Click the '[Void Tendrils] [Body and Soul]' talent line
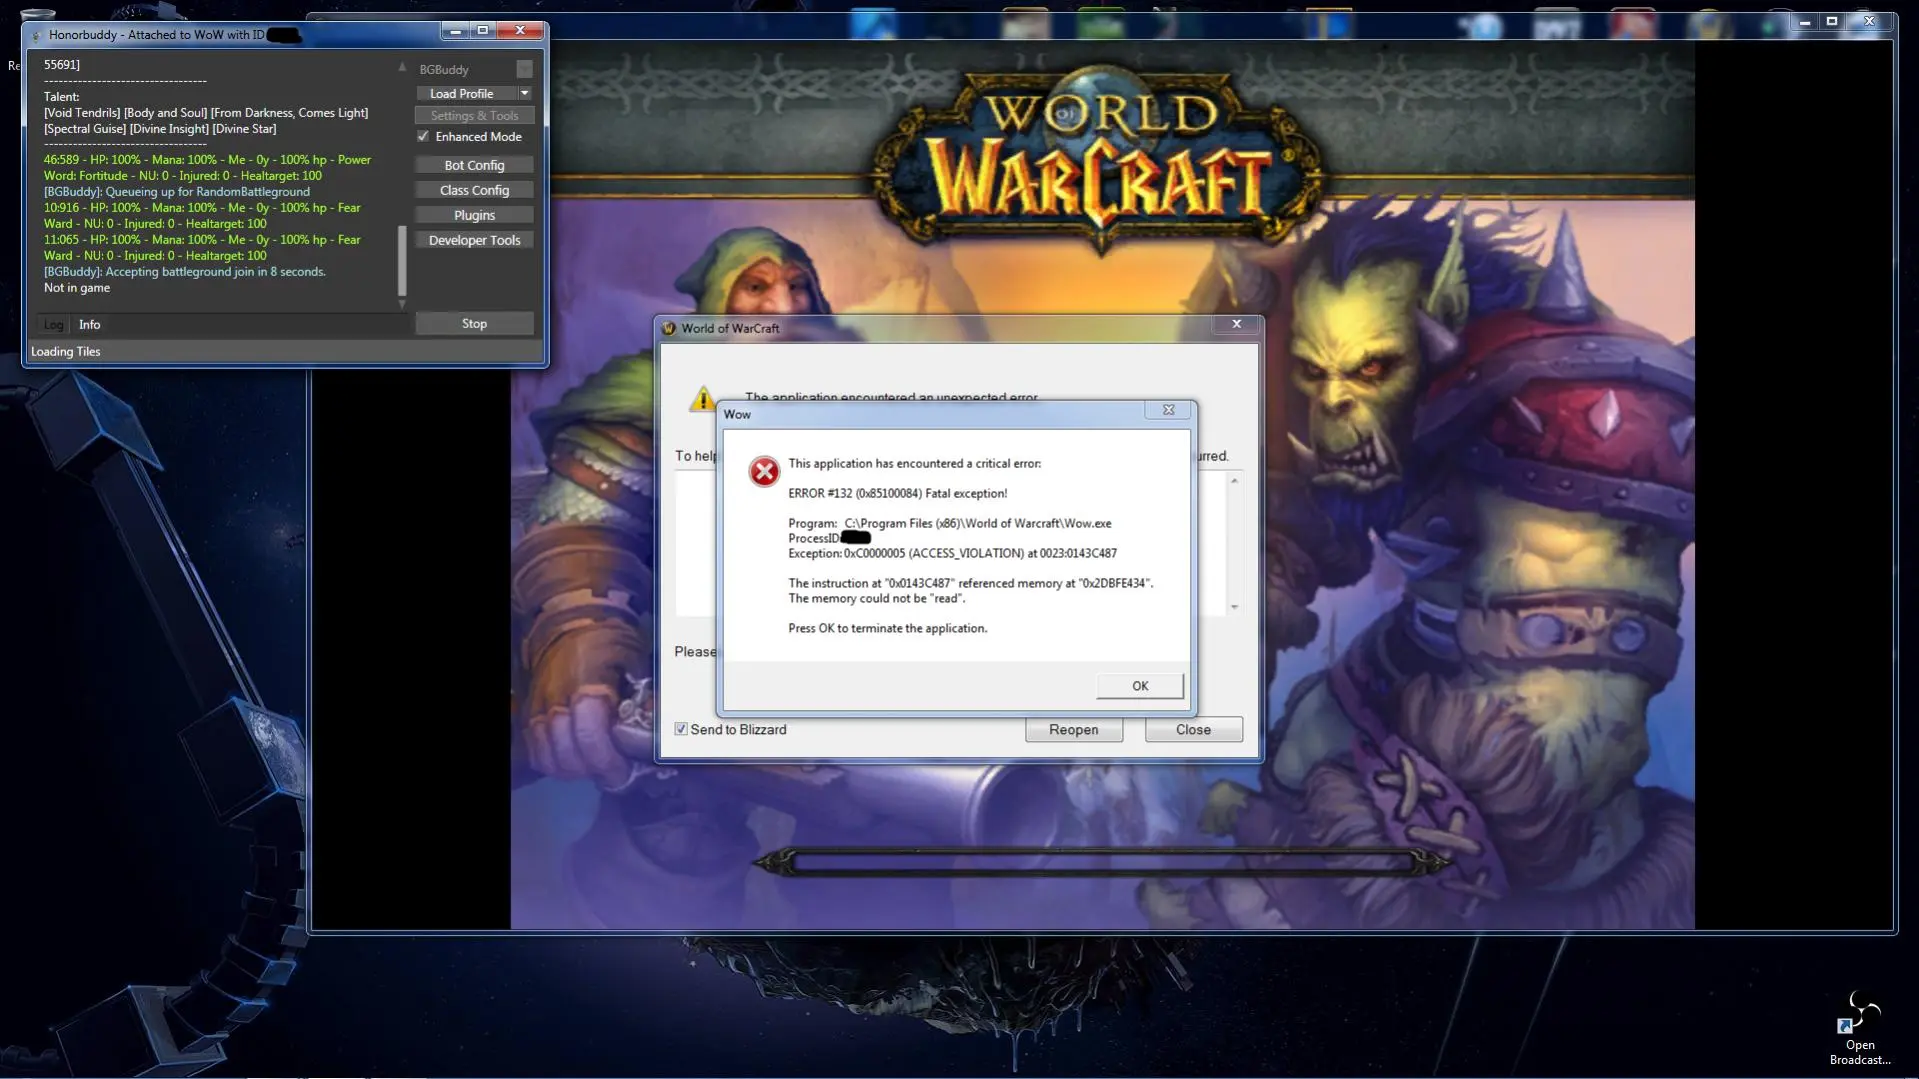This screenshot has width=1919, height=1079. 206,112
